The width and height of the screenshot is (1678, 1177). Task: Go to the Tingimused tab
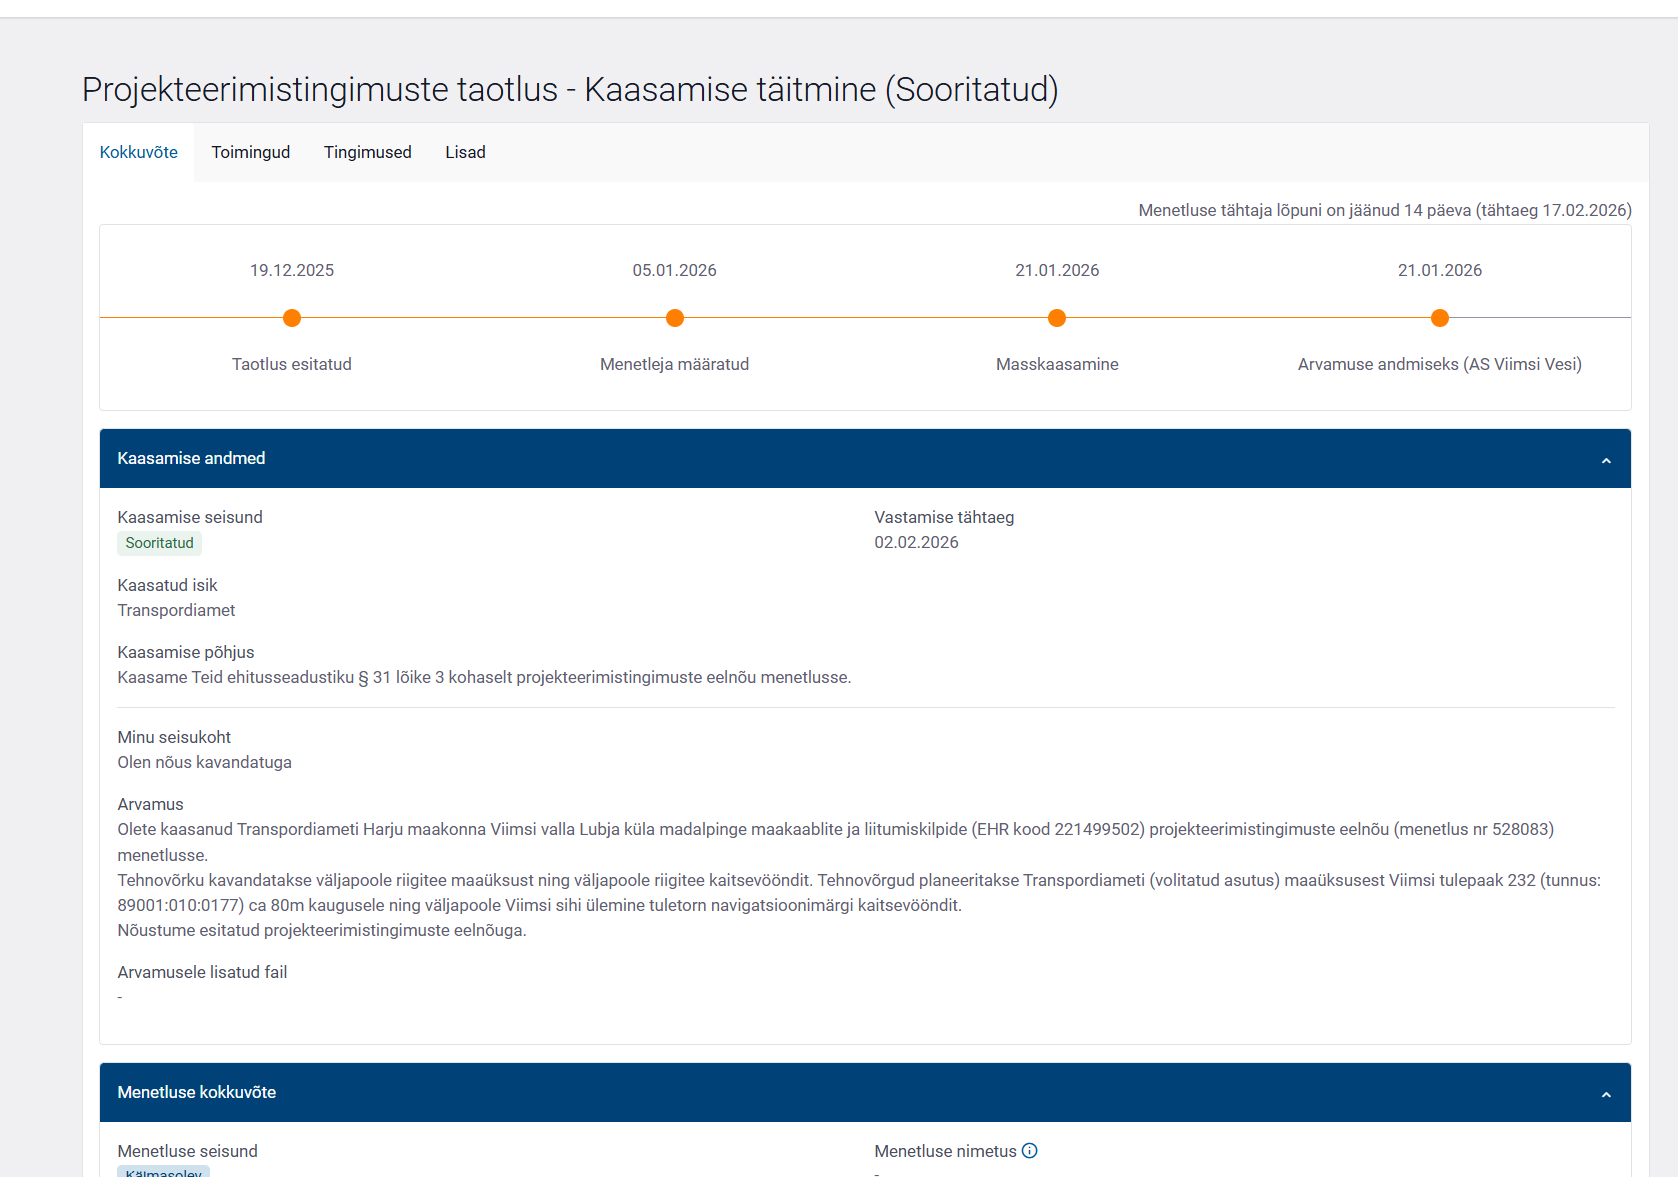[368, 152]
